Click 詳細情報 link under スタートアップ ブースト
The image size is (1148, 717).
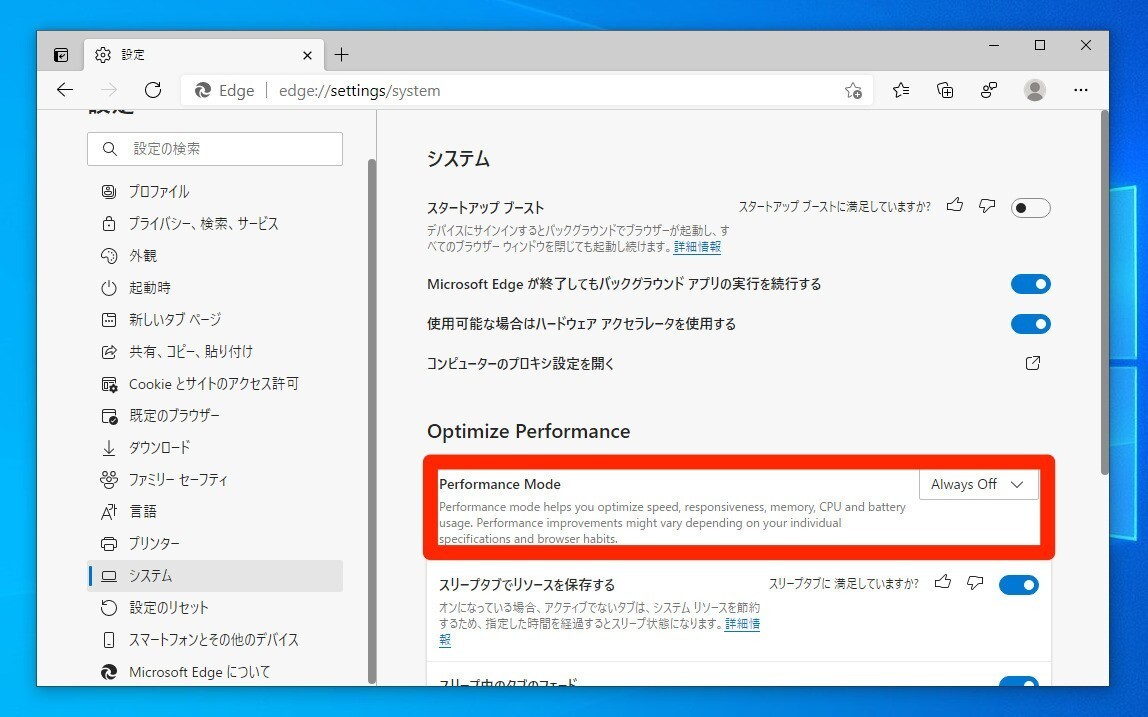[x=697, y=247]
